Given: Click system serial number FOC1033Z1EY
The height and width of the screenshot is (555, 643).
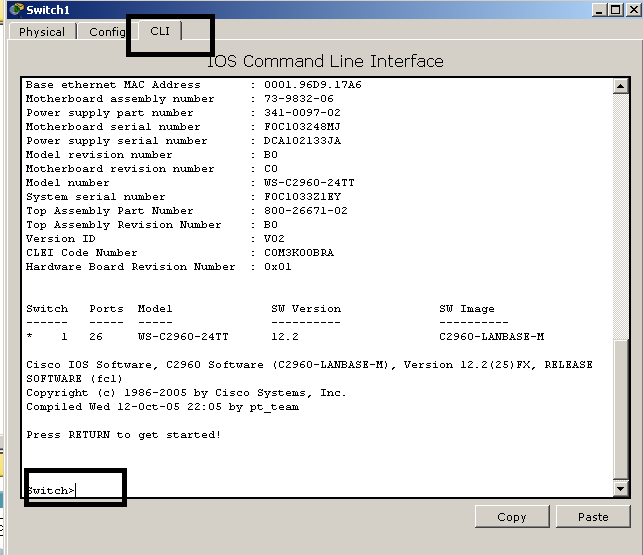Looking at the screenshot, I should pos(302,196).
